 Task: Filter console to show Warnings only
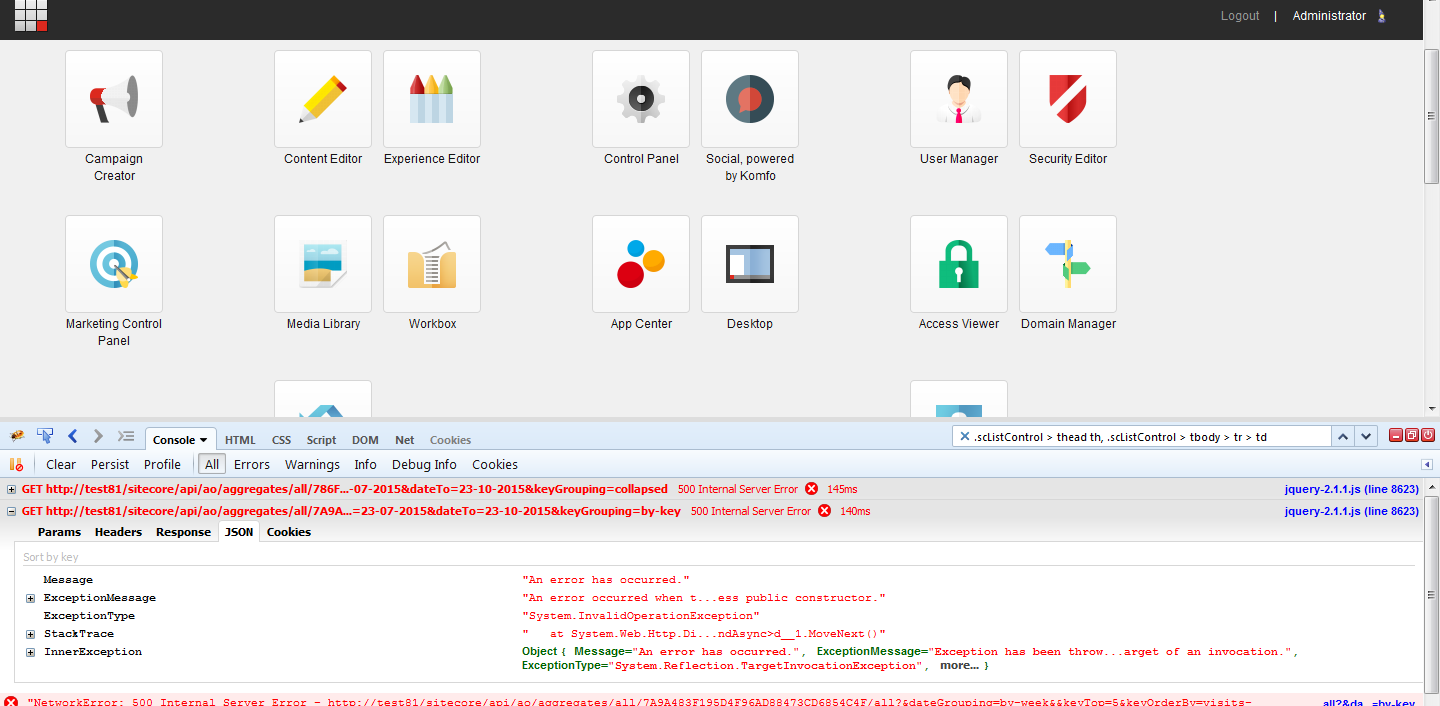coord(312,464)
